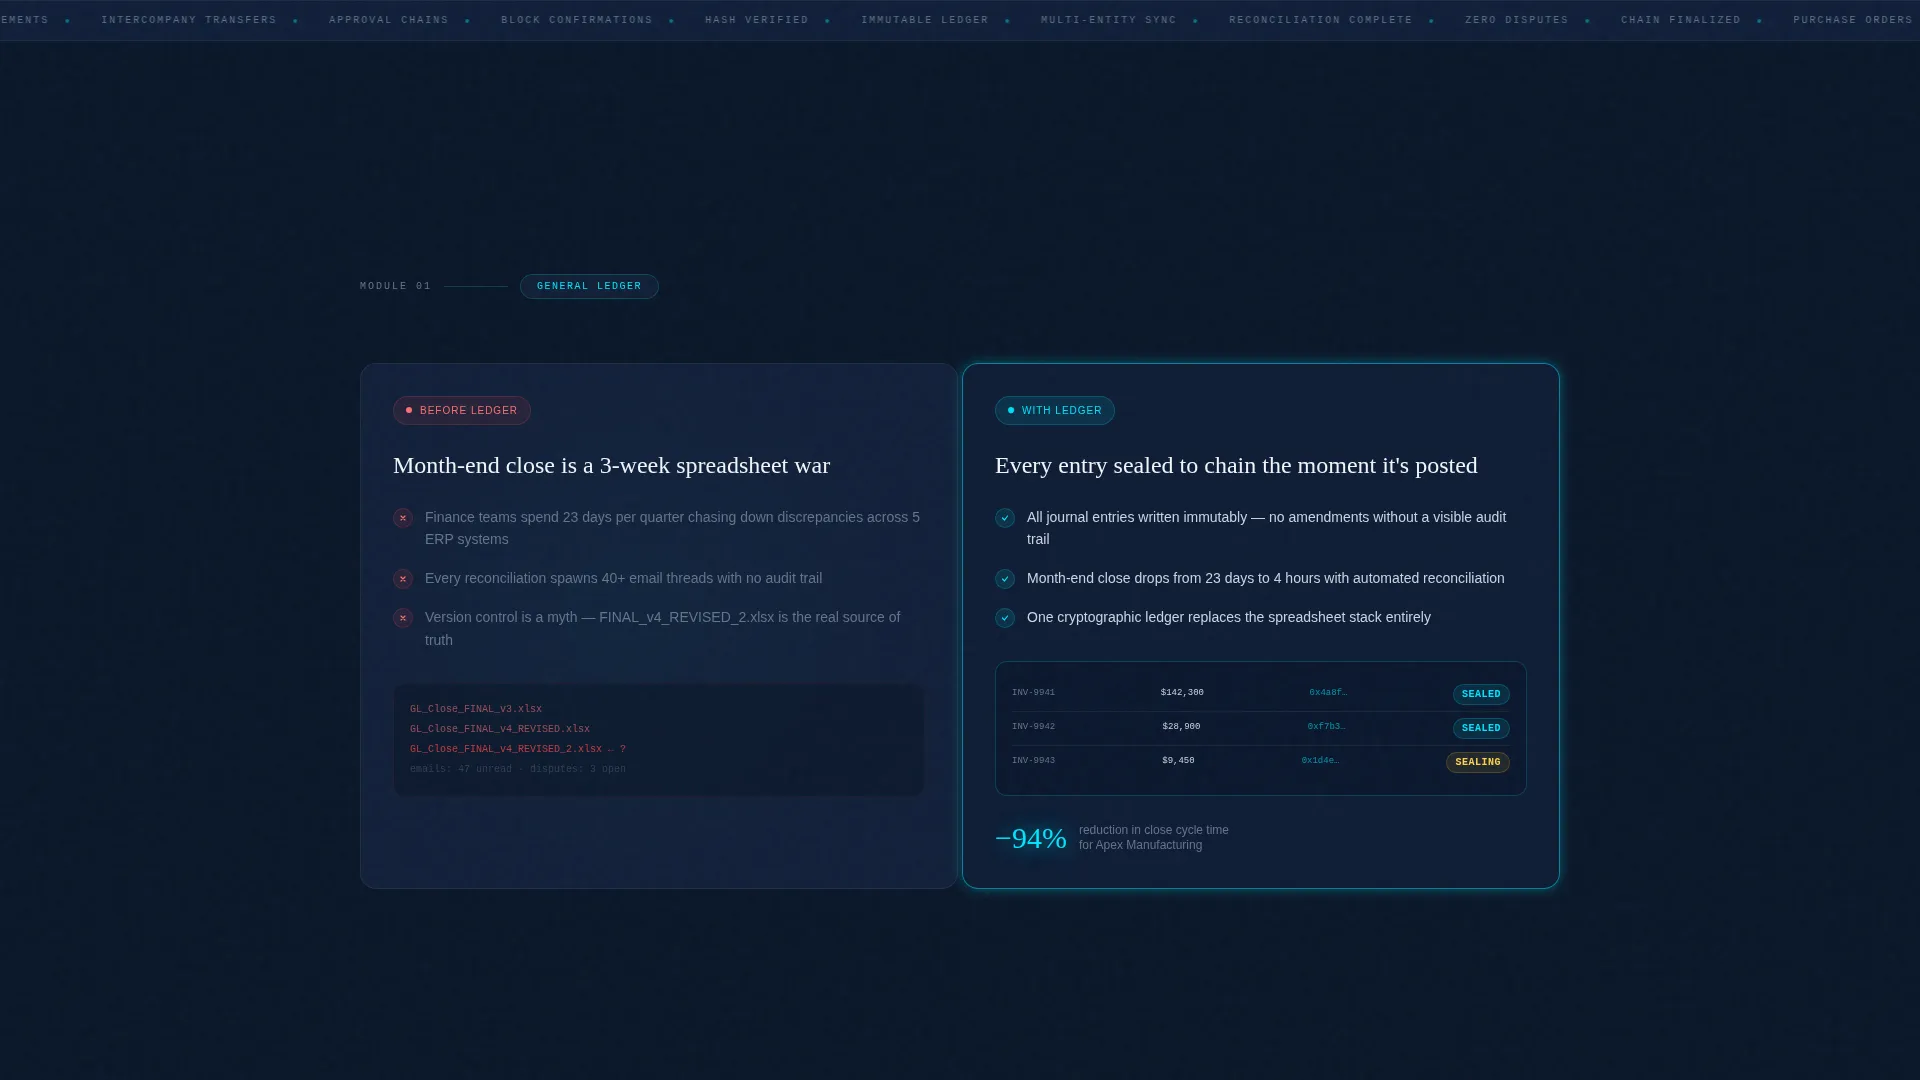Click bullet text 'Every reconciliation spawns 40+ email threads'
This screenshot has height=1080, width=1920.
click(623, 578)
